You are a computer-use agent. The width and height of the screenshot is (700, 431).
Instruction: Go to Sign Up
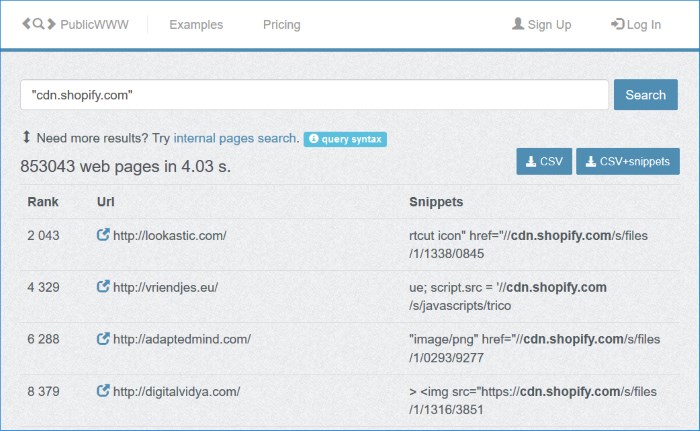point(542,25)
